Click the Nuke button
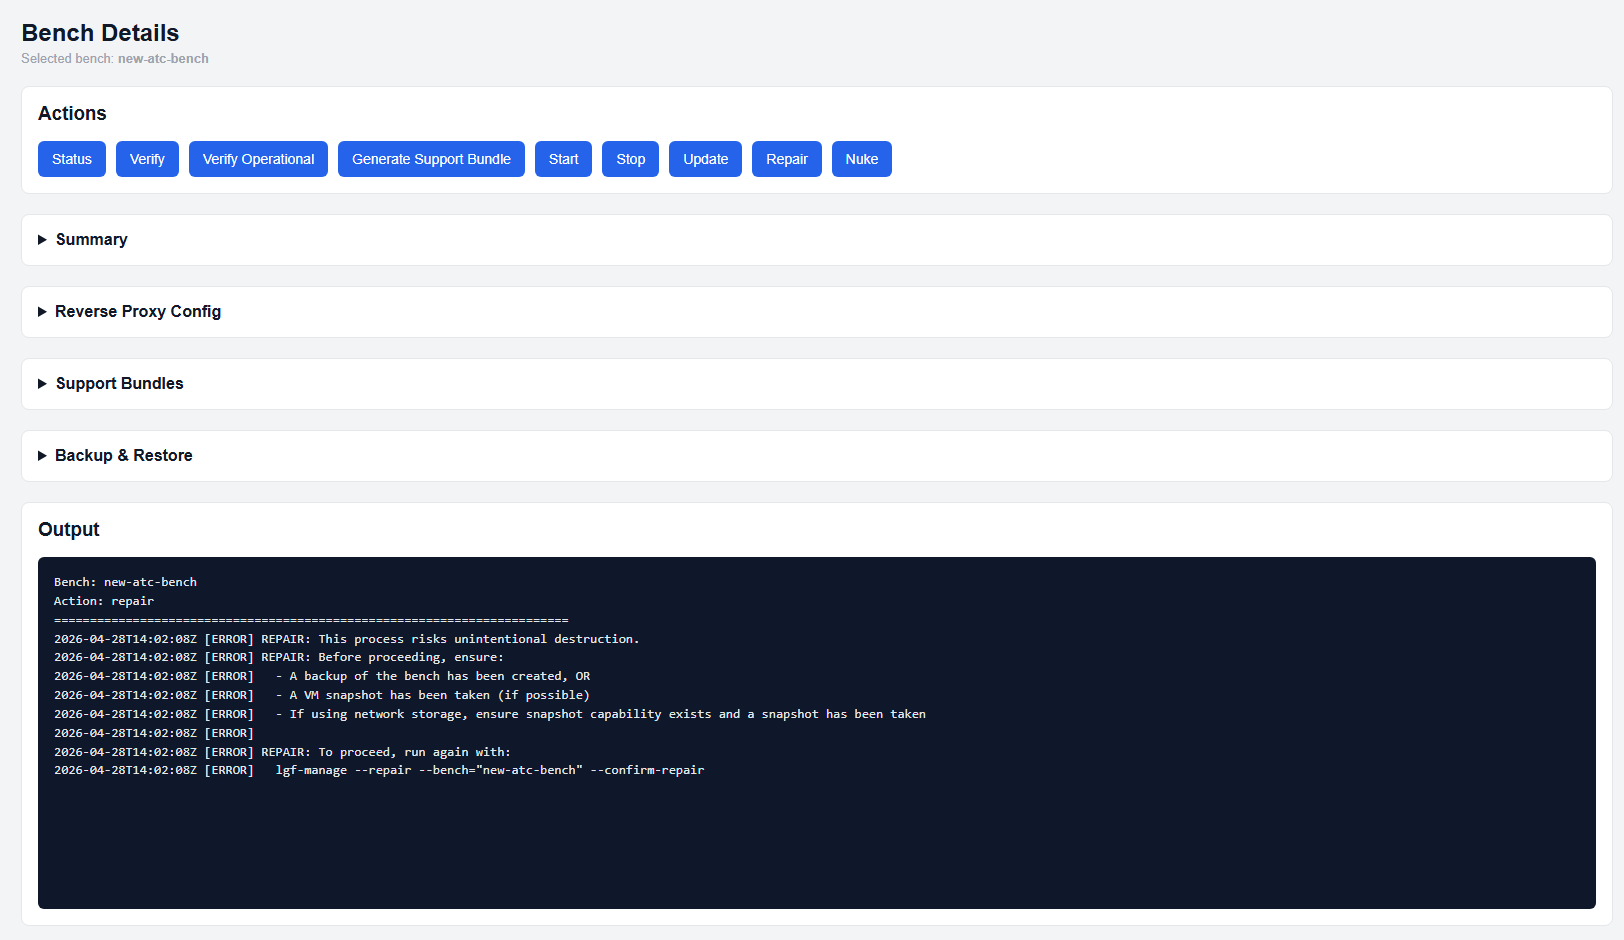Screen dimensions: 1624x940 coord(861,159)
